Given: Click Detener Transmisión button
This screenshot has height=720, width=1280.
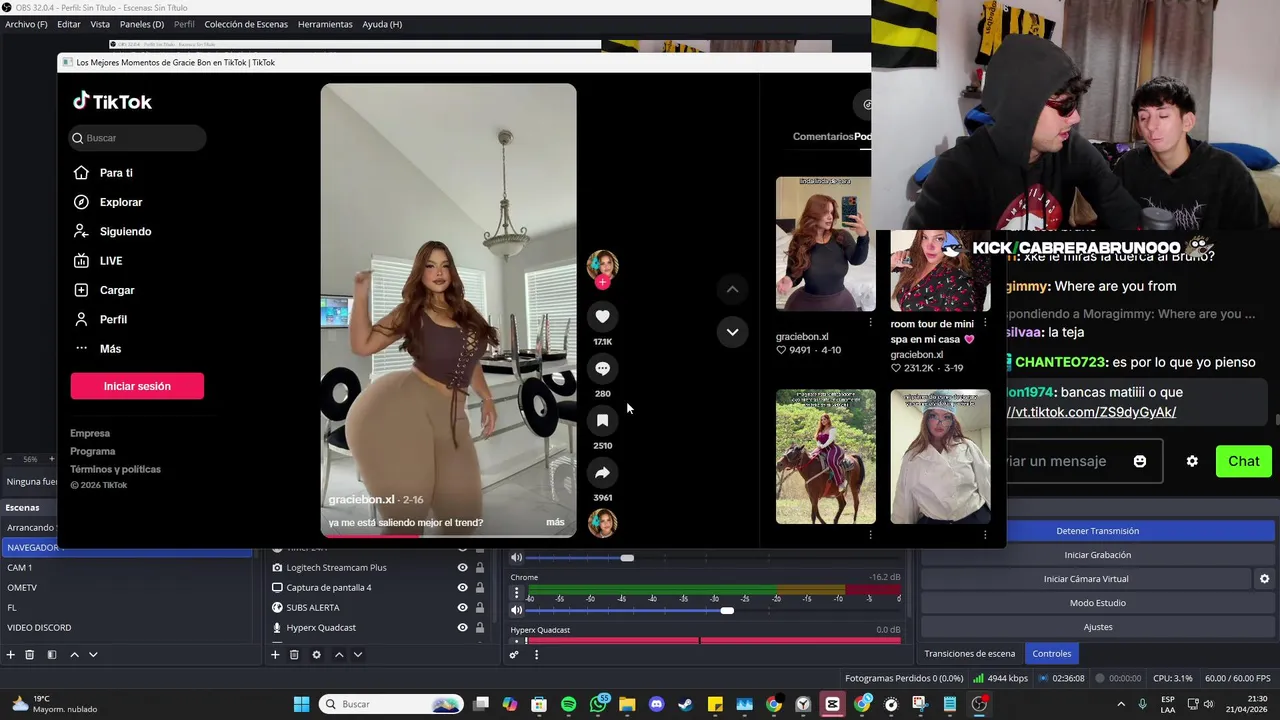Looking at the screenshot, I should tap(1097, 531).
